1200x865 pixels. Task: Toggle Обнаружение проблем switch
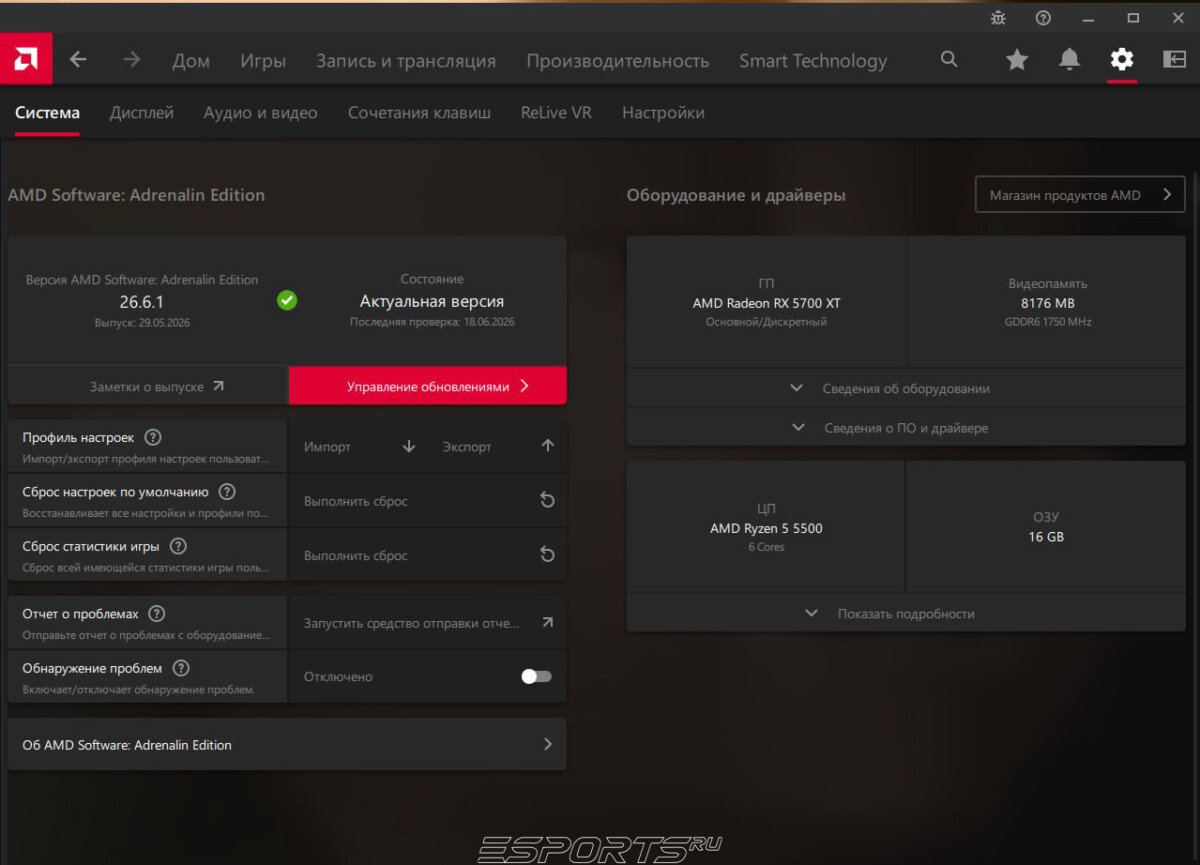click(x=536, y=677)
